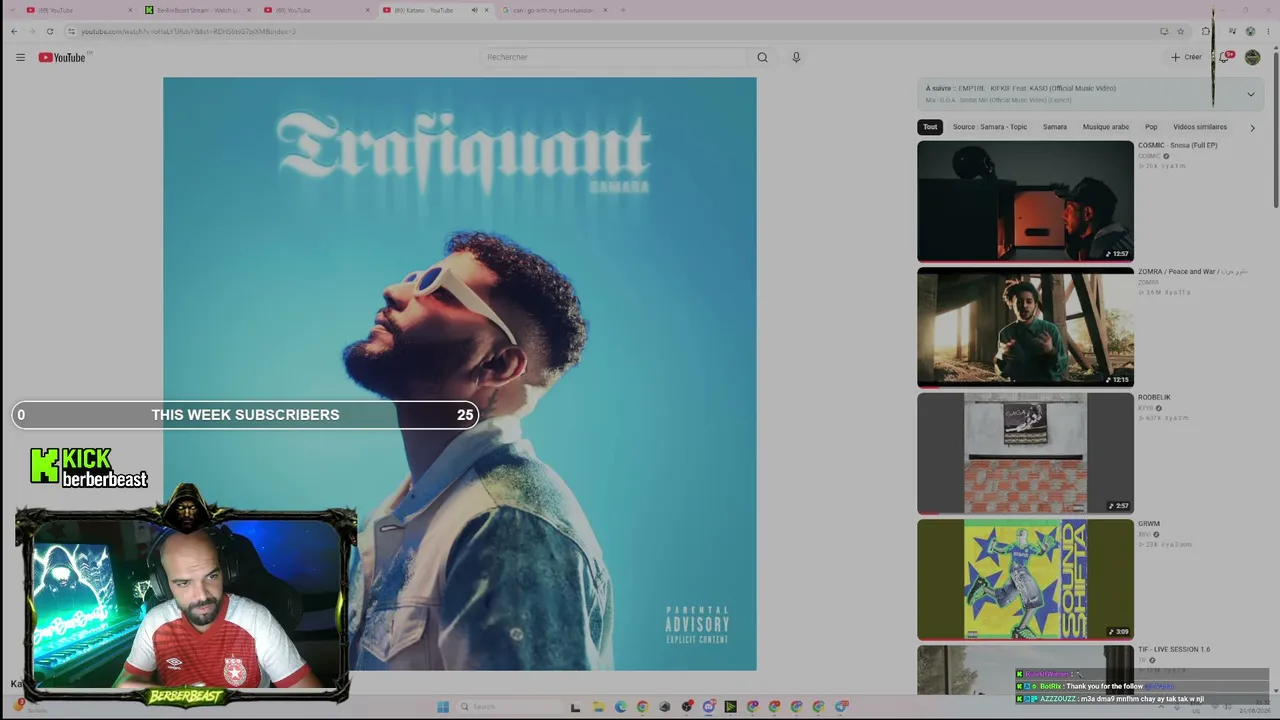Close the Katano - YouTube tab

487,10
